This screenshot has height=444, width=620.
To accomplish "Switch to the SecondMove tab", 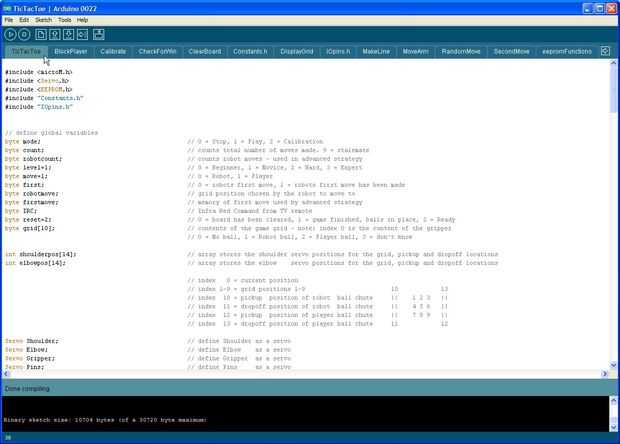I will pyautogui.click(x=511, y=51).
